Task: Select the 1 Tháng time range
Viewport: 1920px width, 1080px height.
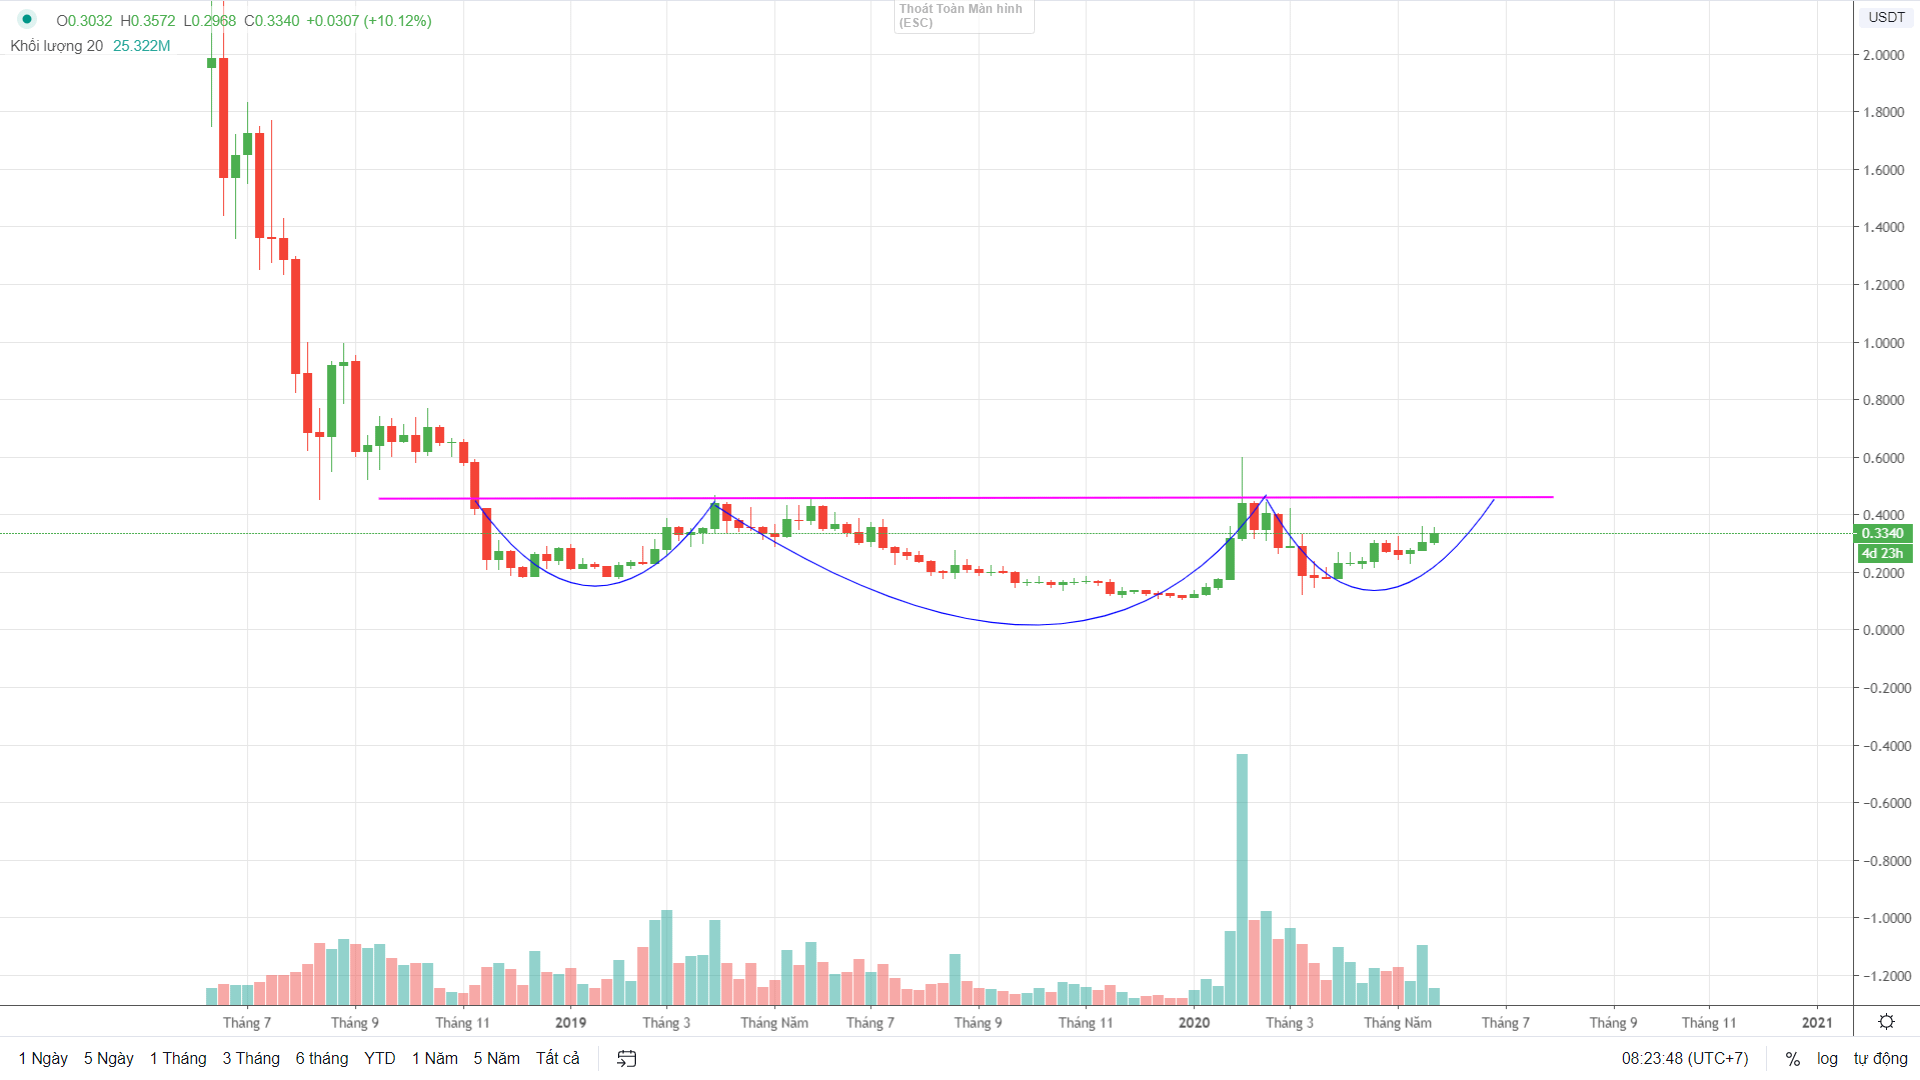Action: click(178, 1058)
